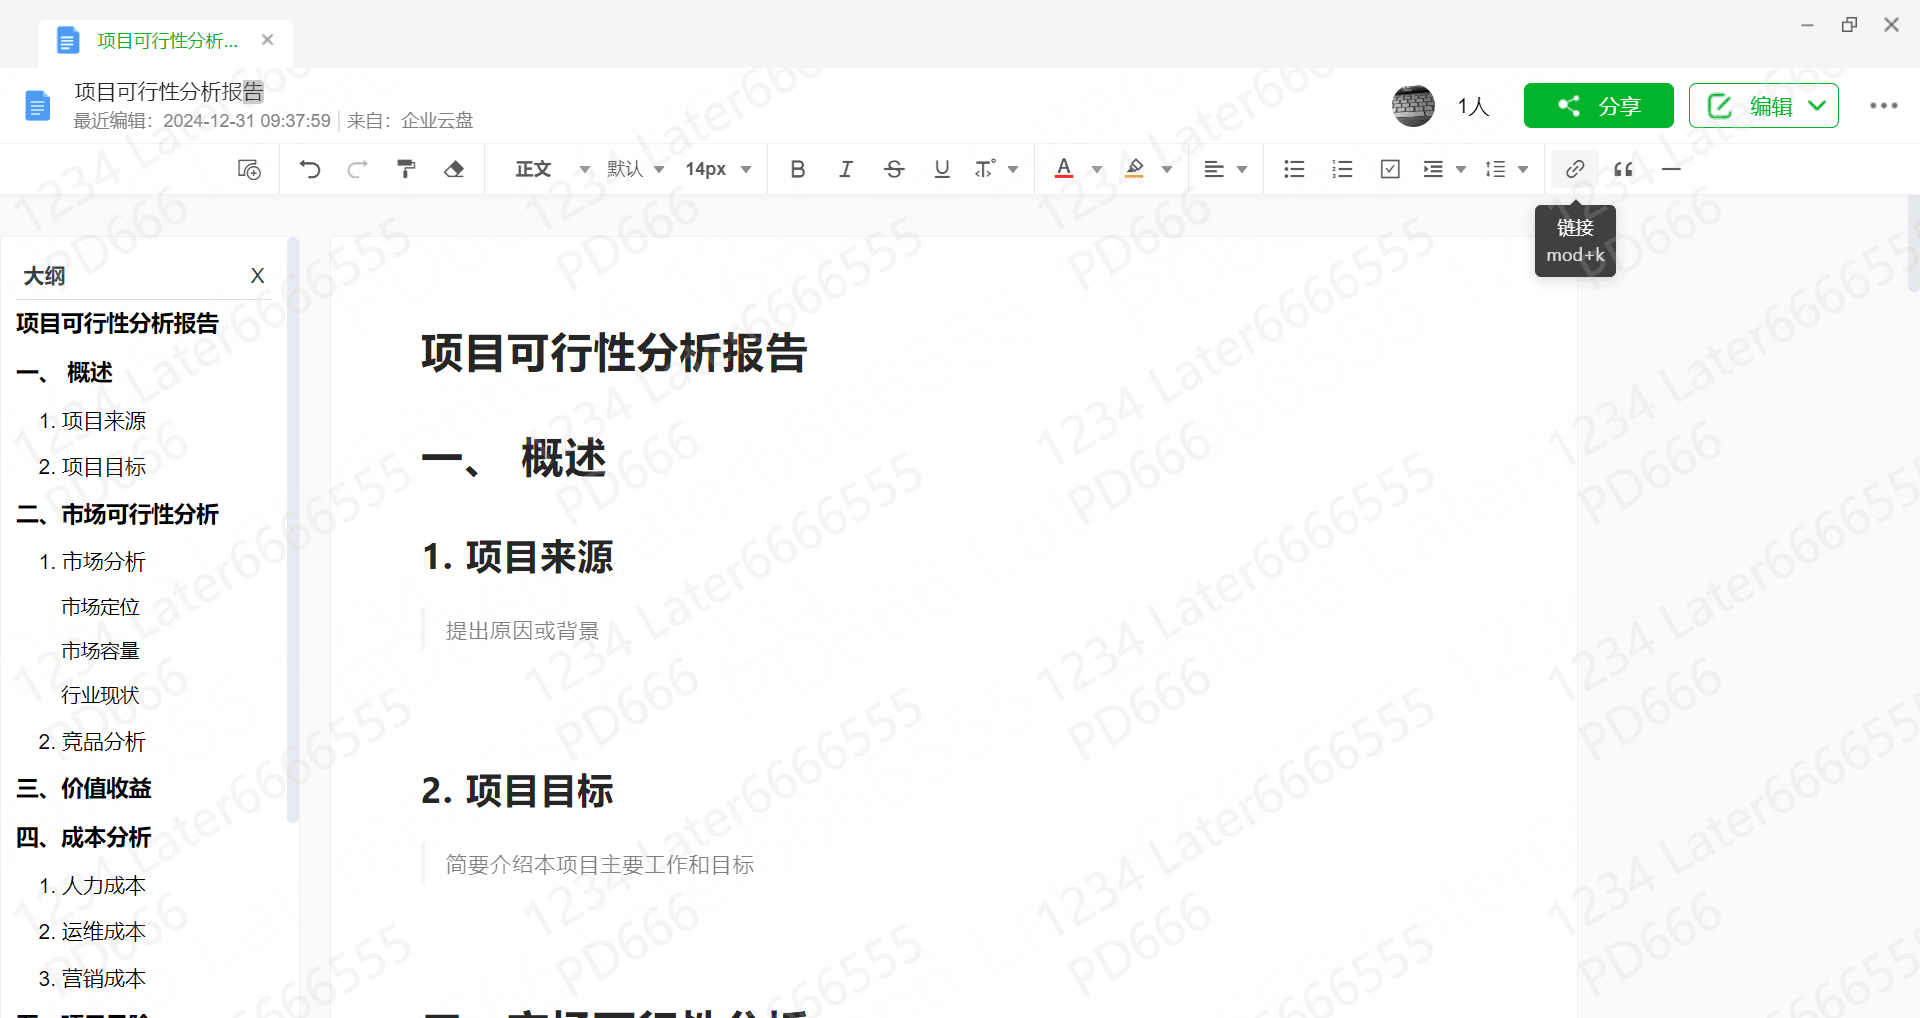The image size is (1920, 1018).
Task: Click the indent icon
Action: (1433, 169)
